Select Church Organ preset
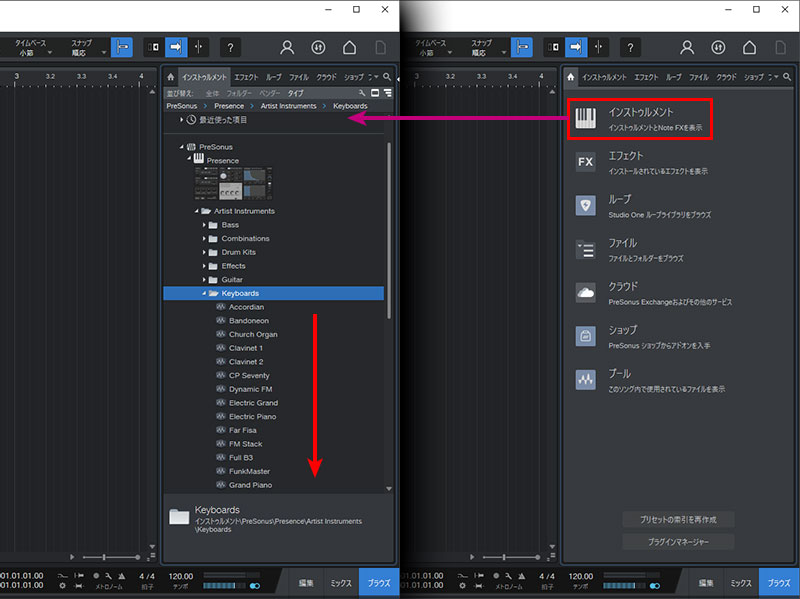Image resolution: width=800 pixels, height=599 pixels. [x=253, y=335]
